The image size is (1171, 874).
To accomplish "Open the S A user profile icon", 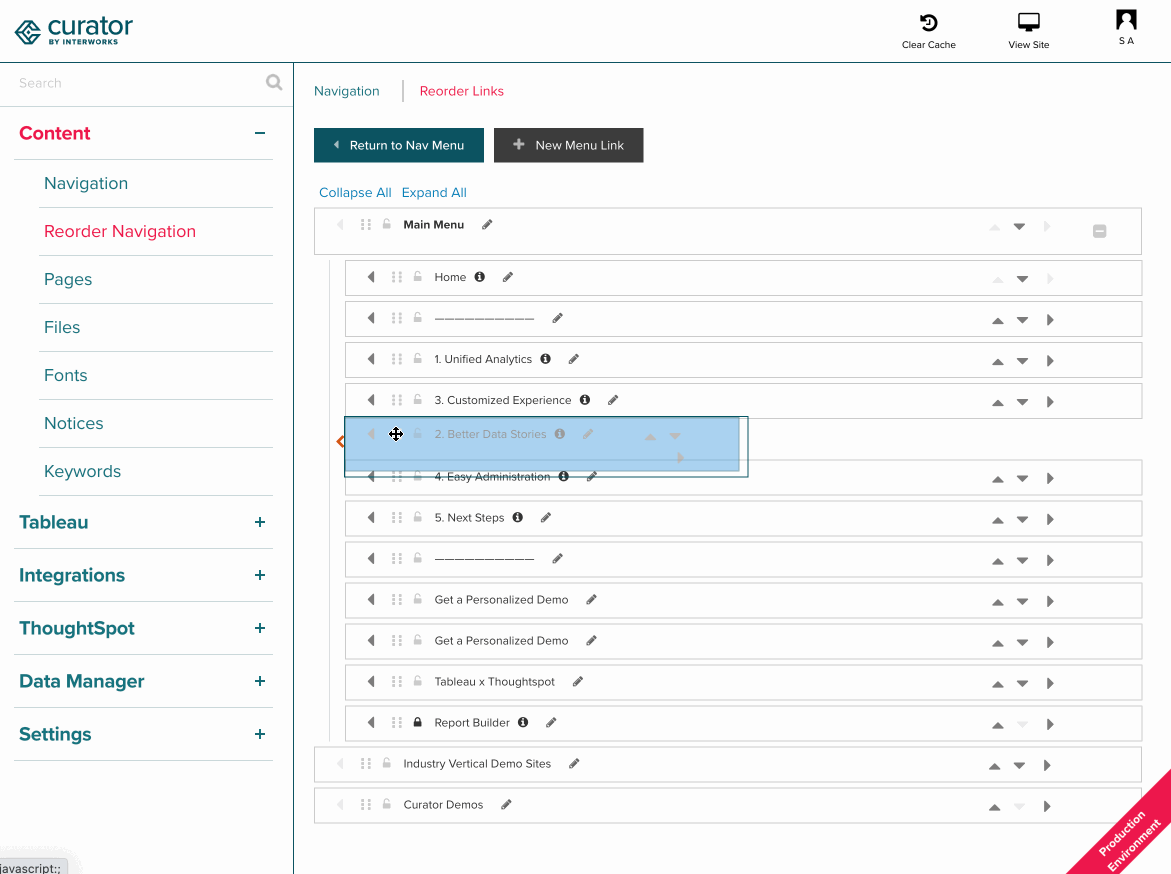I will tap(1126, 19).
